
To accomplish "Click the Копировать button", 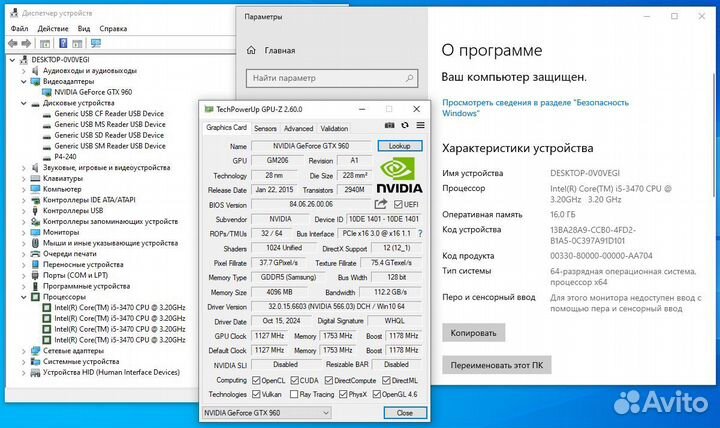I will click(x=473, y=332).
